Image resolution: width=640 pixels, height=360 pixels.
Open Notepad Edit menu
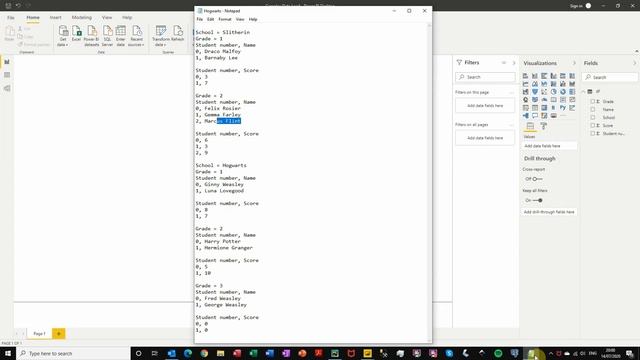(210, 19)
